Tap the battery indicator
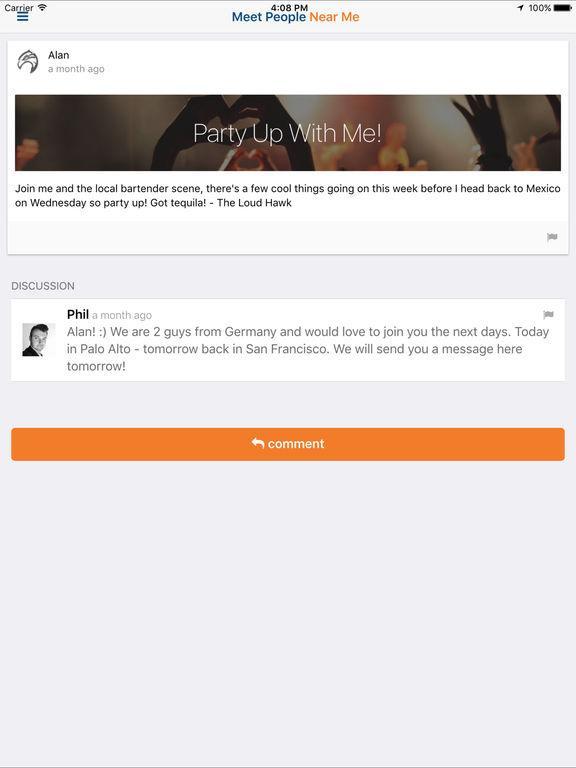This screenshot has height=768, width=576. coord(563,8)
